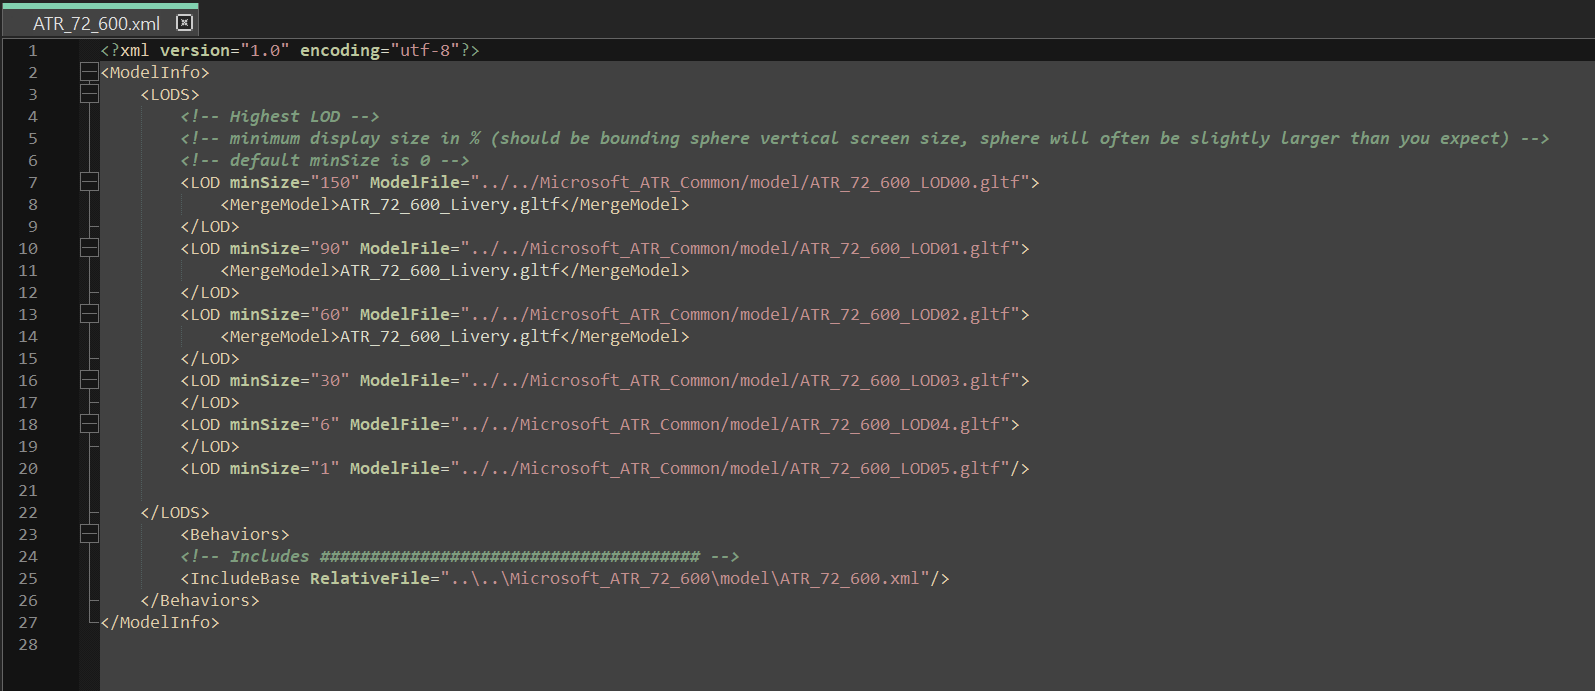Click line number 28 in the gutter
This screenshot has width=1595, height=691.
click(x=28, y=644)
